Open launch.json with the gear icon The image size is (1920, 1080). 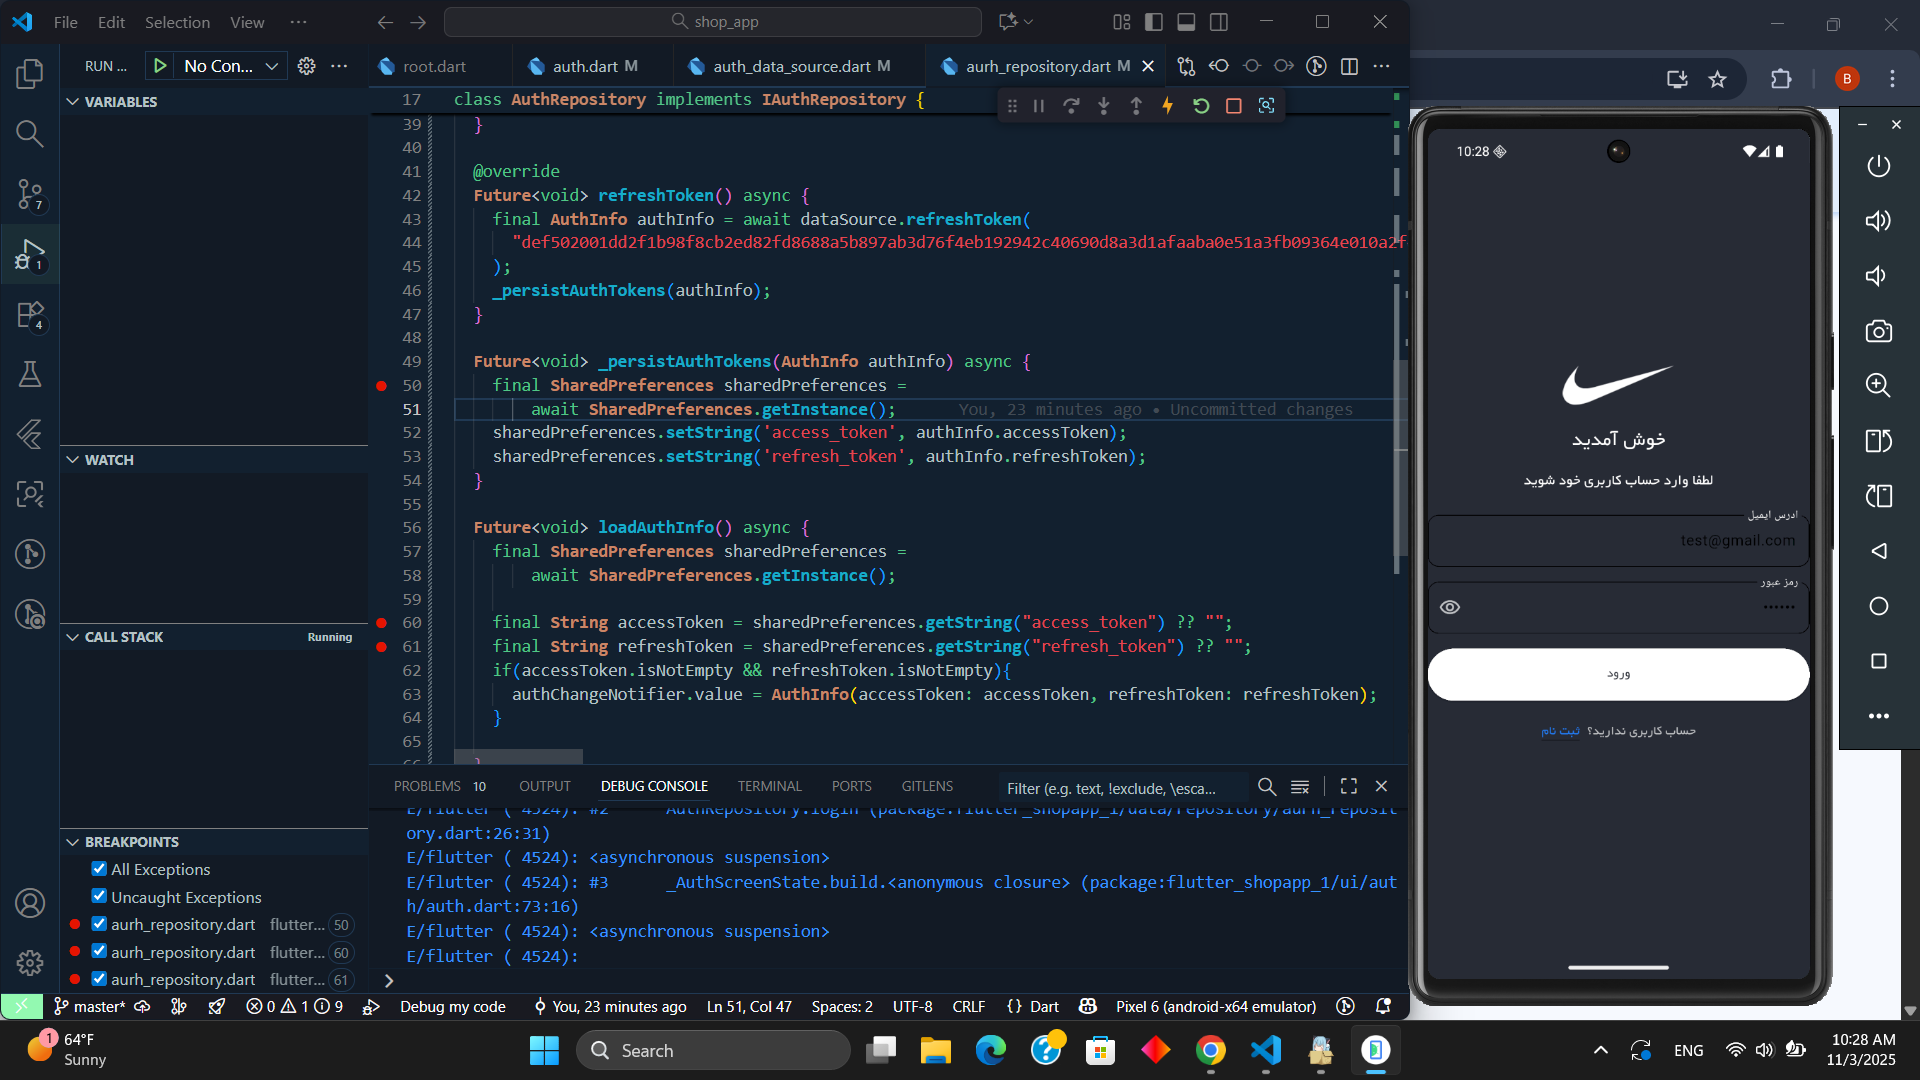307,66
